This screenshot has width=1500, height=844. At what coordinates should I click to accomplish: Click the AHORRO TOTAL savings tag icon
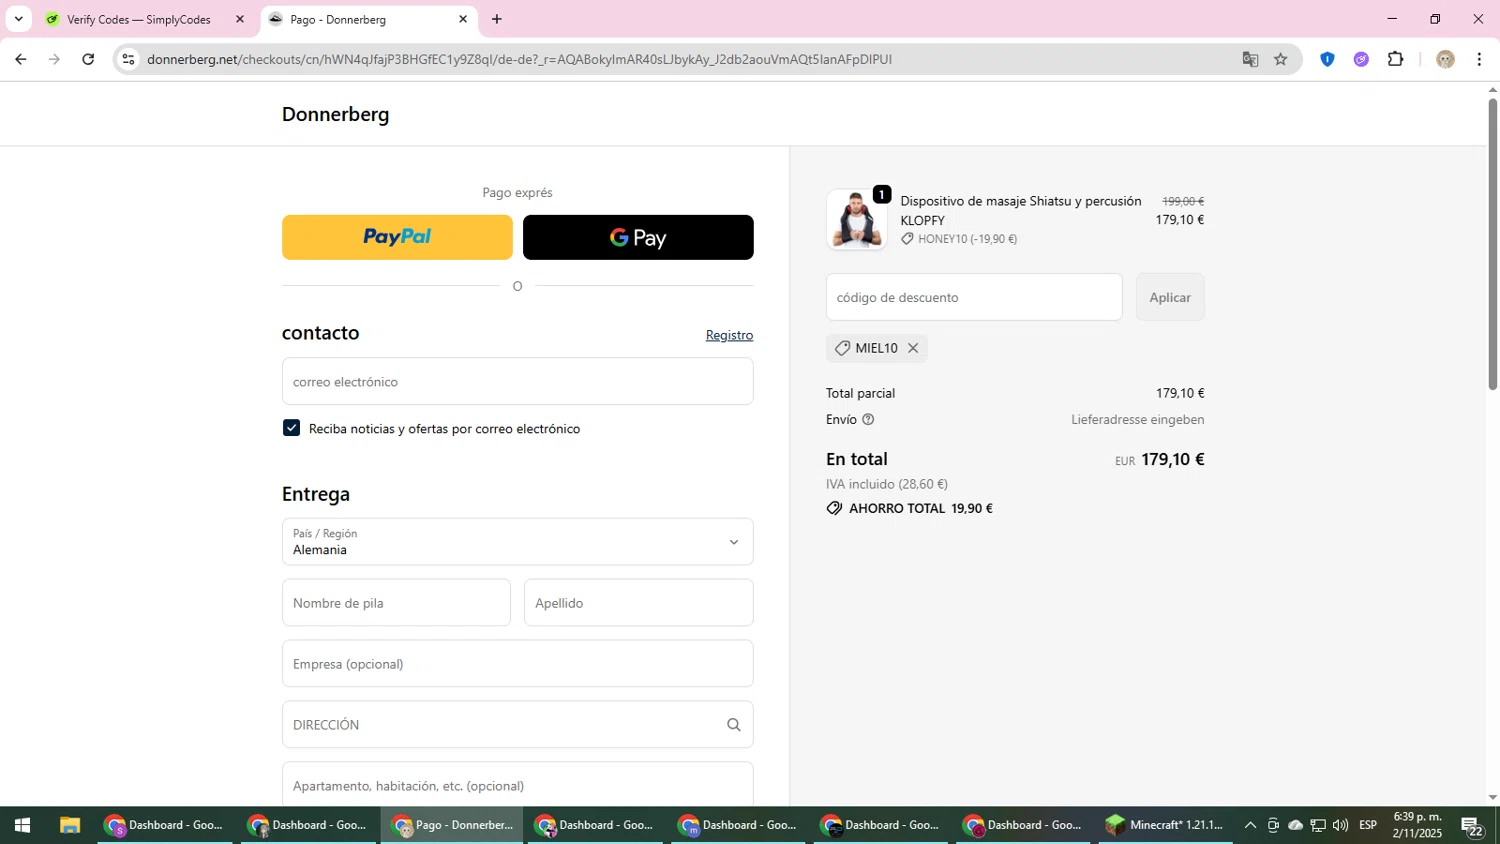coord(834,508)
